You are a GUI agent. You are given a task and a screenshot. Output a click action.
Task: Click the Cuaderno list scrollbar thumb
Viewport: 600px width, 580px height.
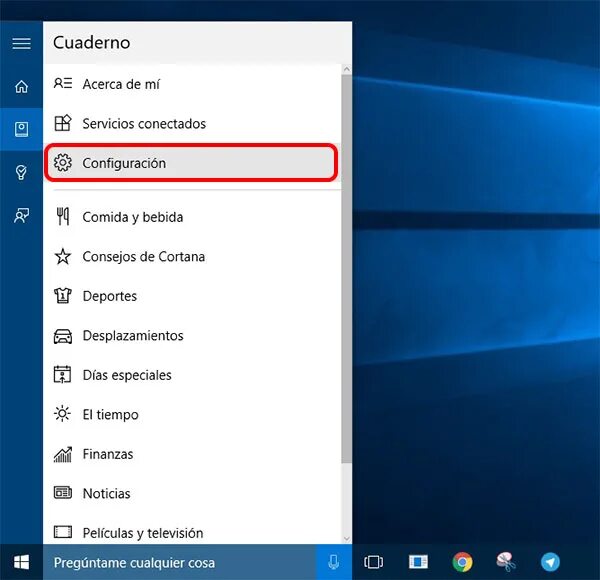[347, 269]
